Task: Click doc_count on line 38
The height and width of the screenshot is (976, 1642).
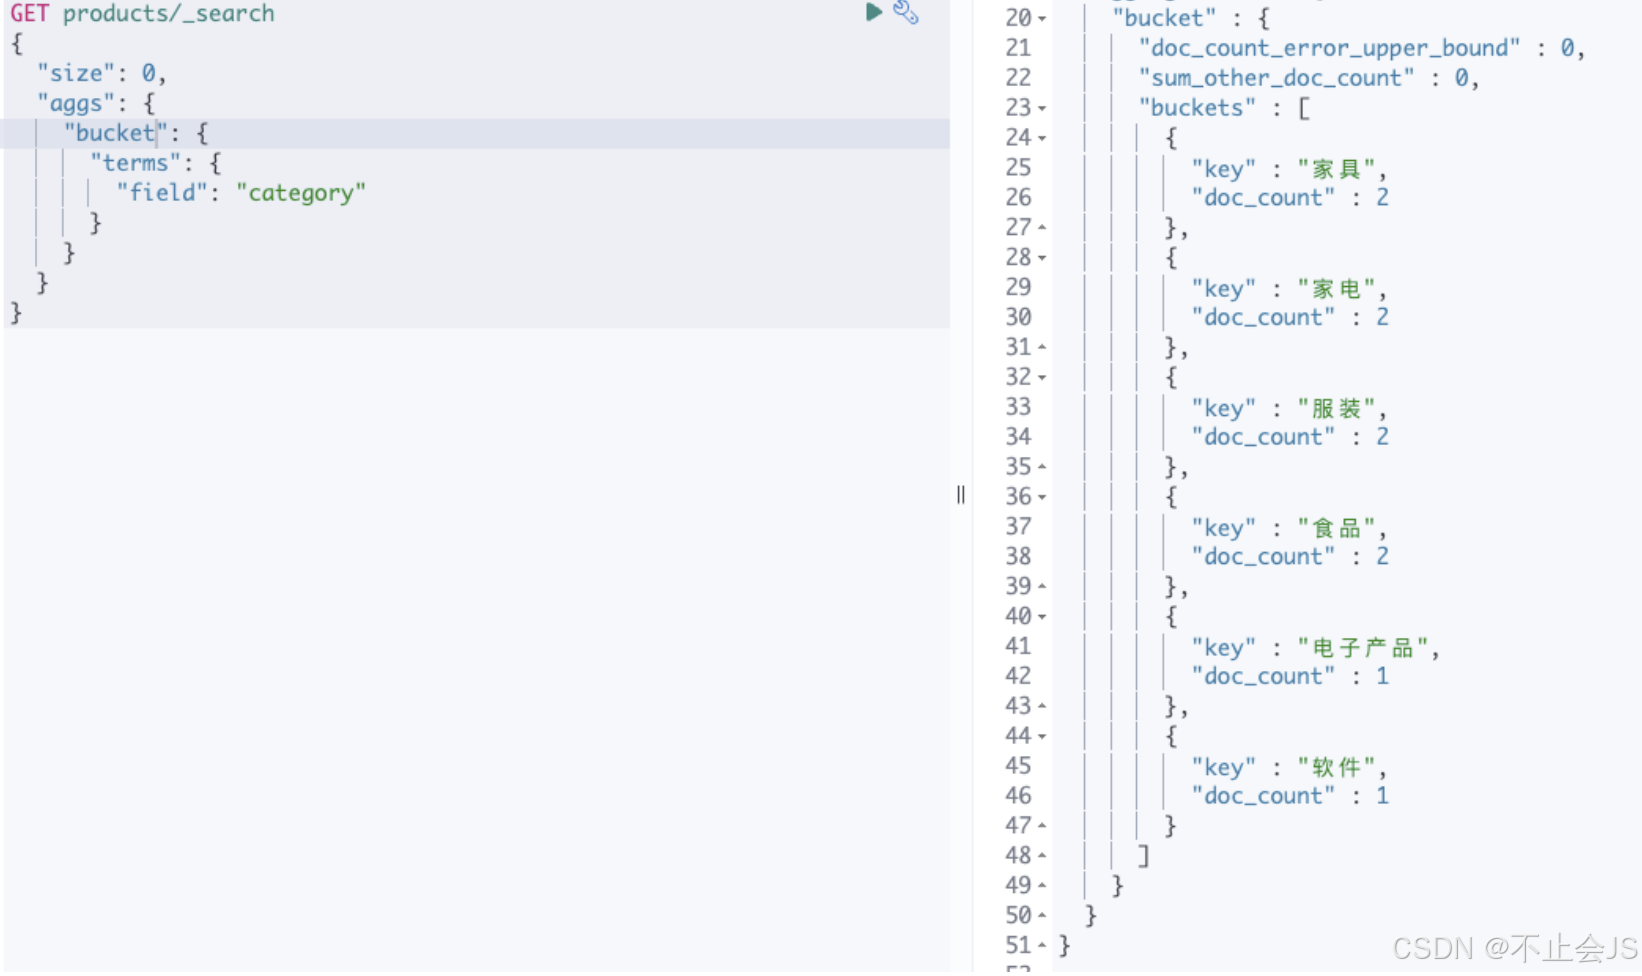Action: click(1263, 557)
